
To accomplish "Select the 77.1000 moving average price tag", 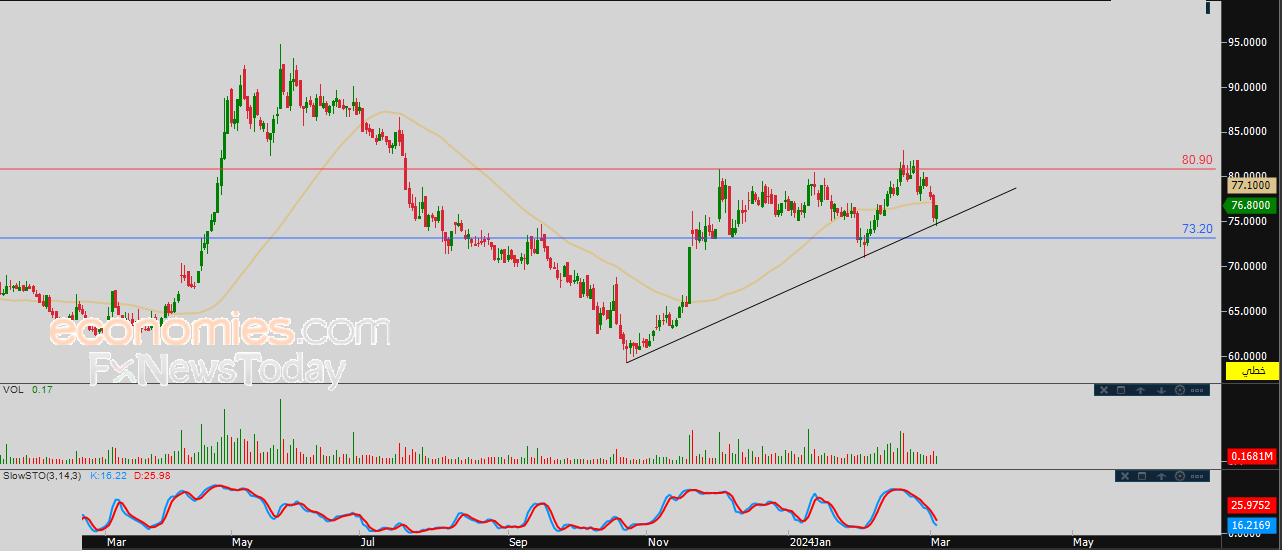I will click(1251, 185).
